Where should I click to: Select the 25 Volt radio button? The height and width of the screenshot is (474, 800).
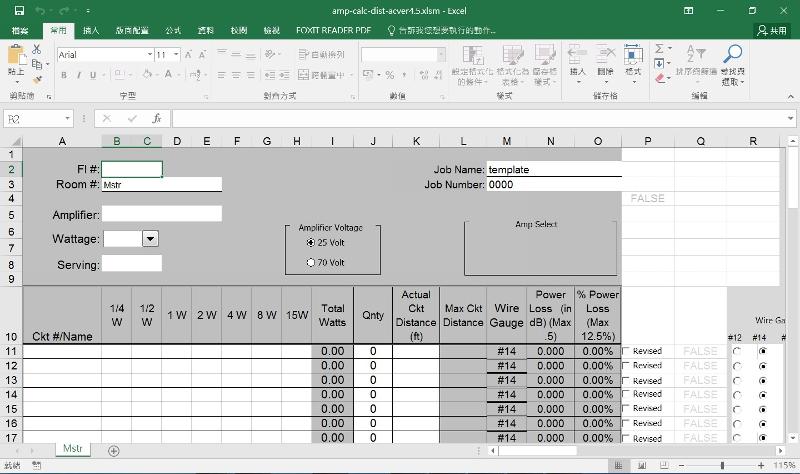pos(311,243)
